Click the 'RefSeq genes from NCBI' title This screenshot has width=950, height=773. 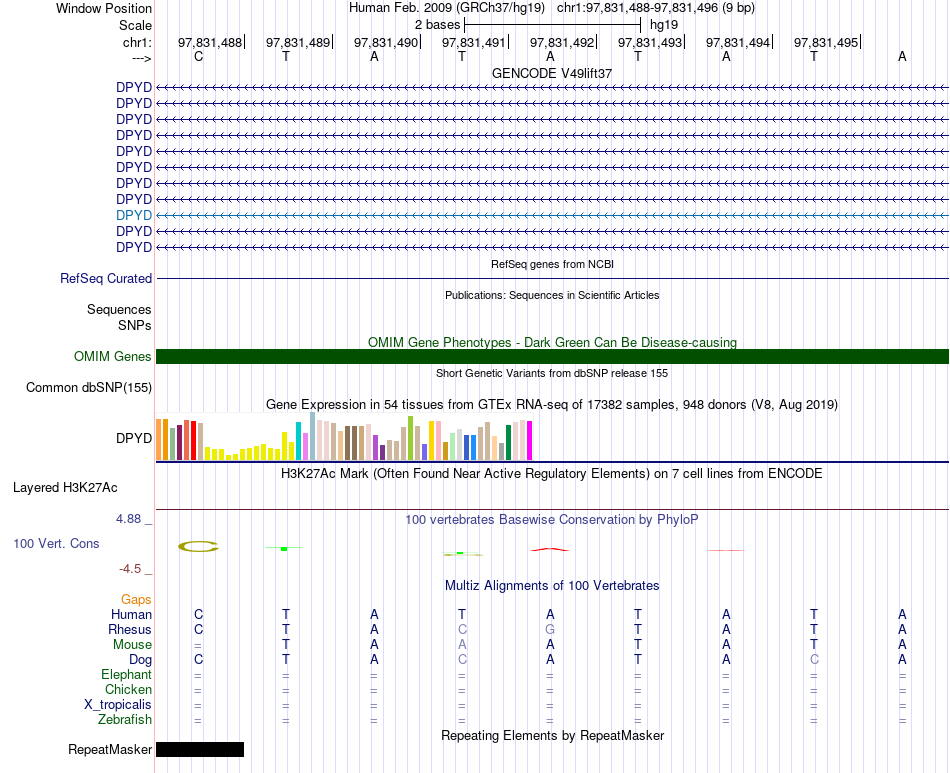pyautogui.click(x=552, y=264)
